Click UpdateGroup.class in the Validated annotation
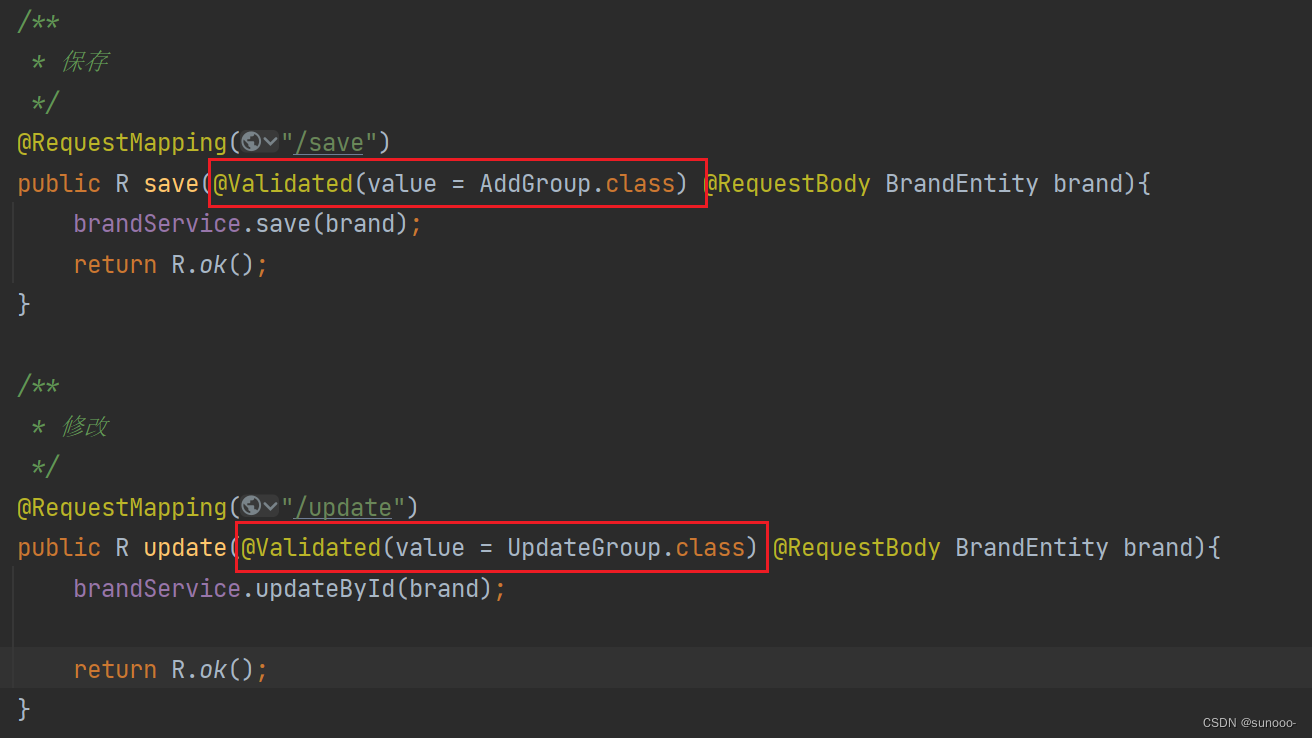 click(x=626, y=548)
